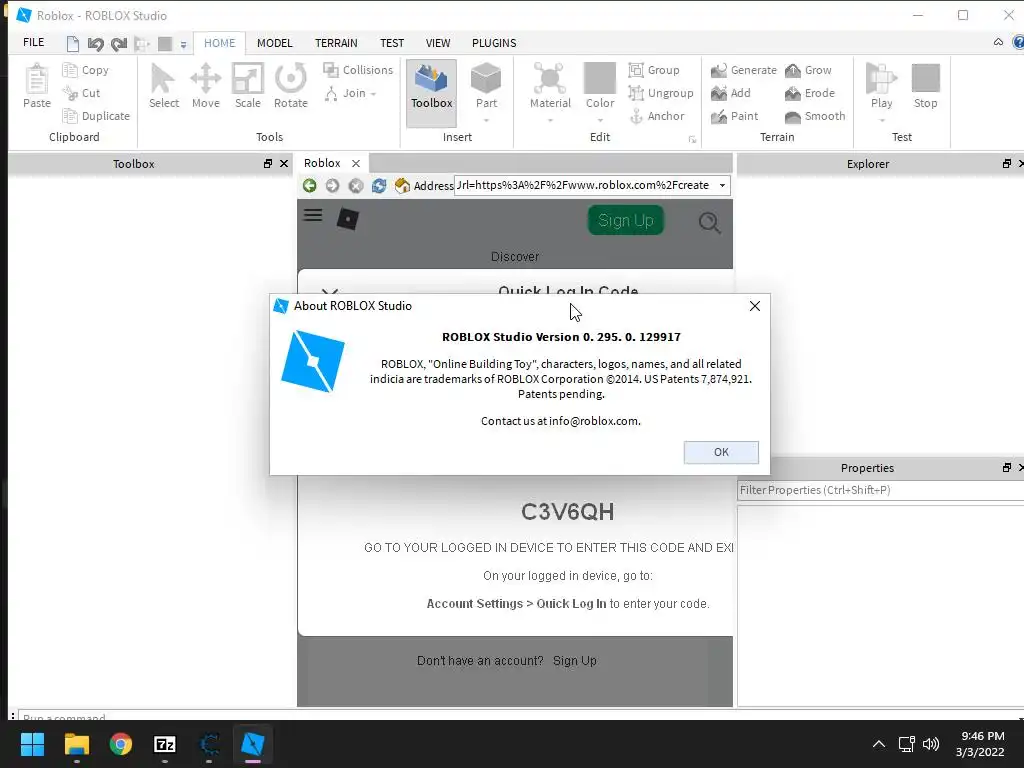
Task: Click the terrain Smooth tool
Action: pyautogui.click(x=815, y=116)
